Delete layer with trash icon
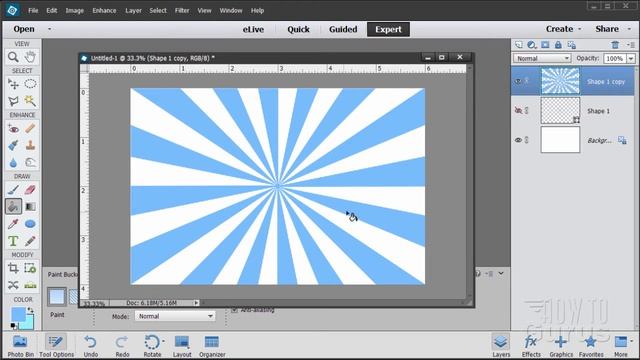 pyautogui.click(x=615, y=45)
